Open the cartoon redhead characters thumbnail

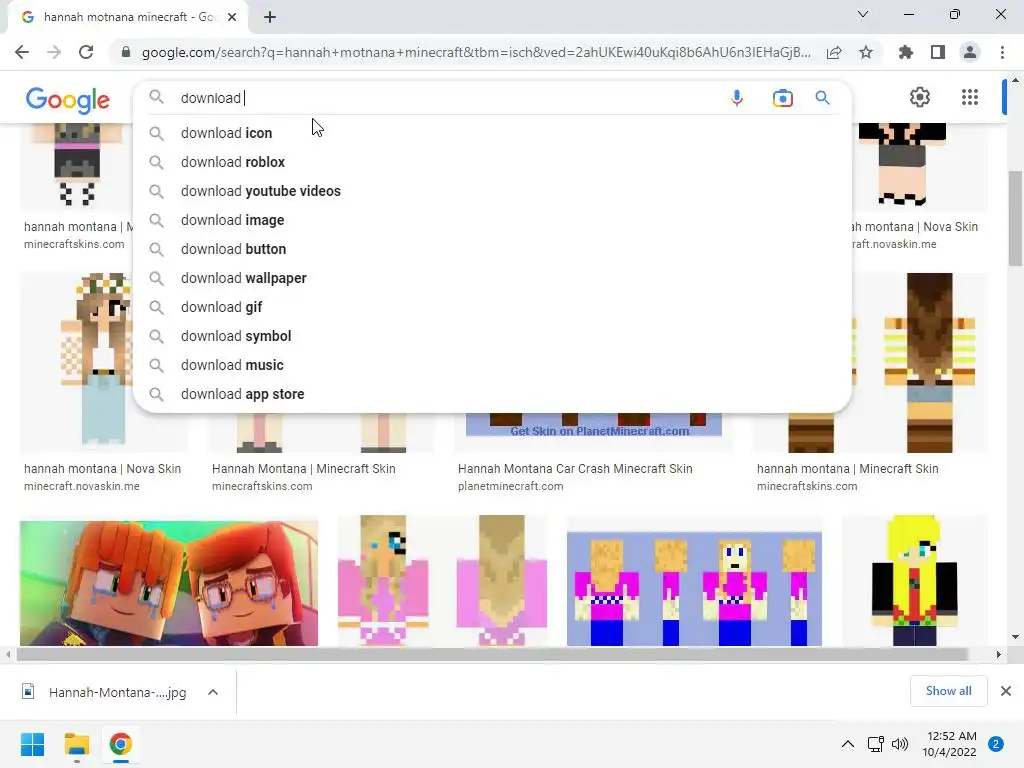point(168,583)
